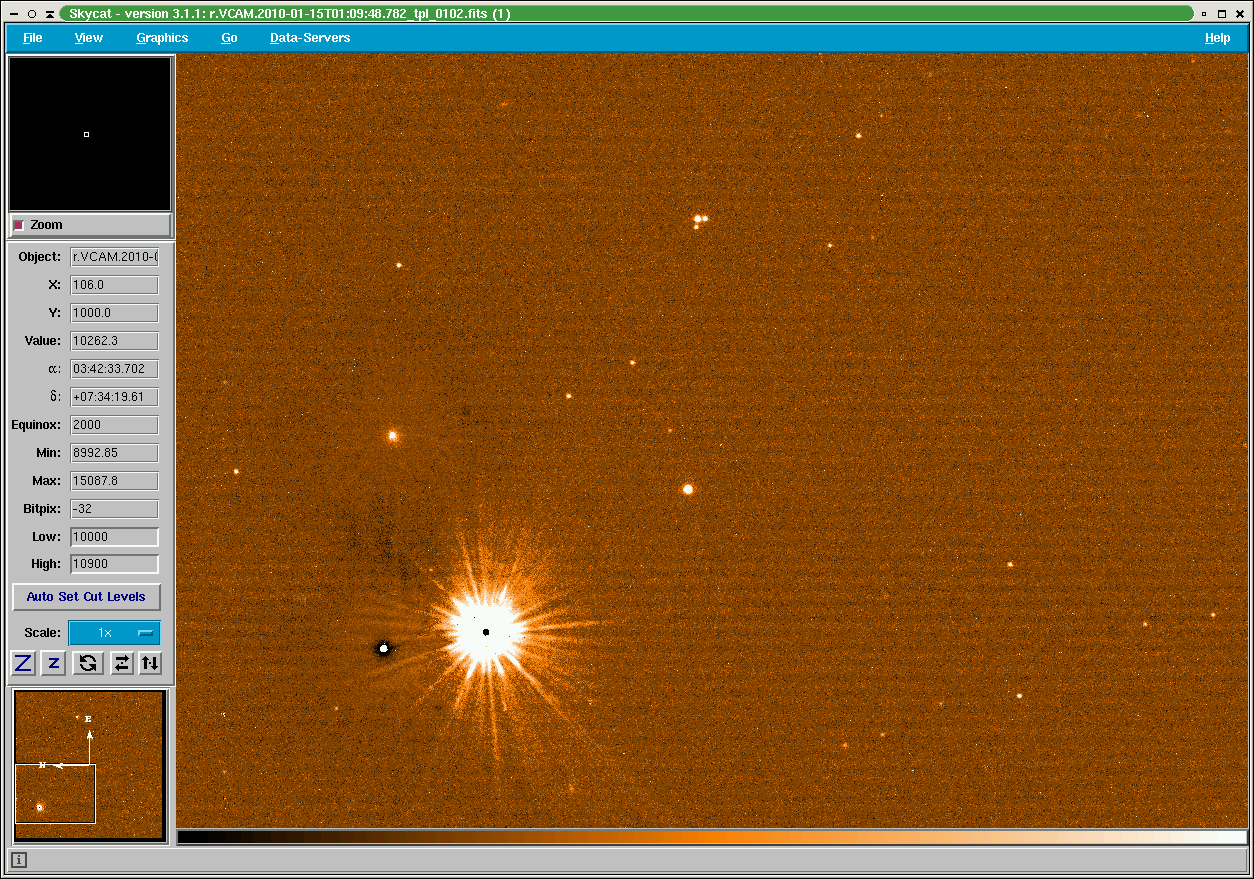Click the rotate image icon
Screen dimensions: 1254x879
[x=88, y=663]
